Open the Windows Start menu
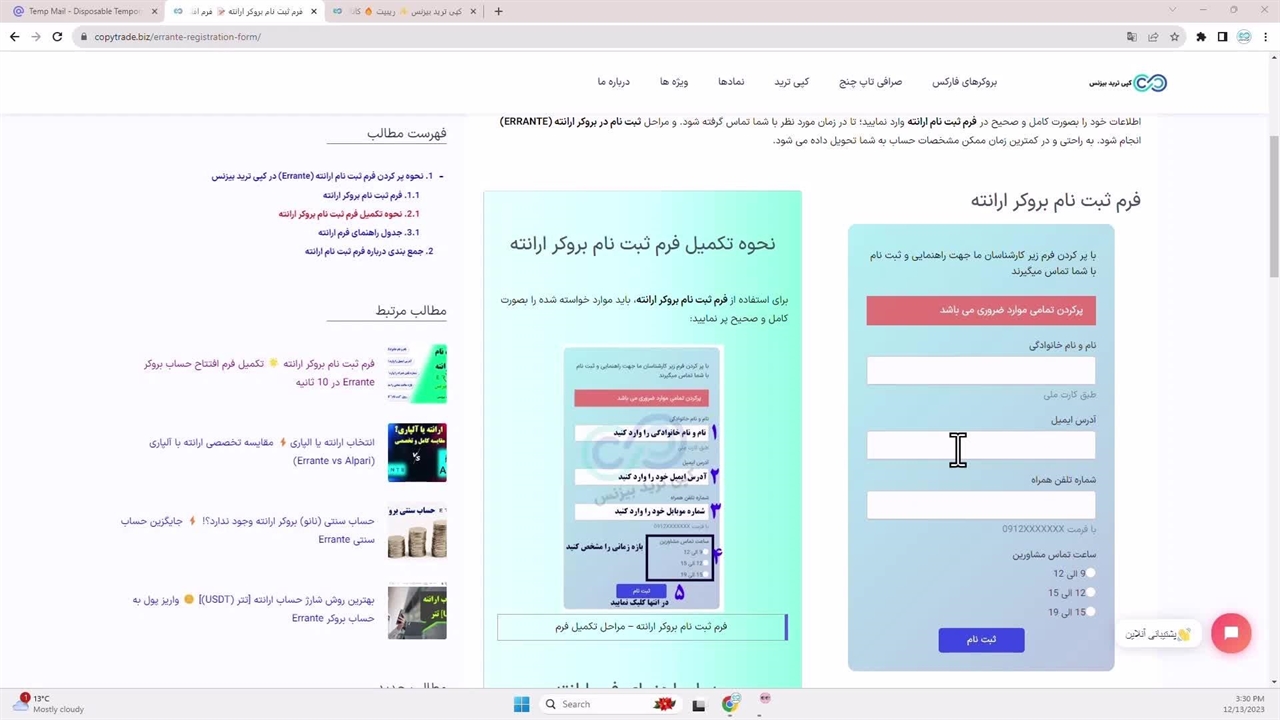This screenshot has height=720, width=1280. (x=521, y=704)
